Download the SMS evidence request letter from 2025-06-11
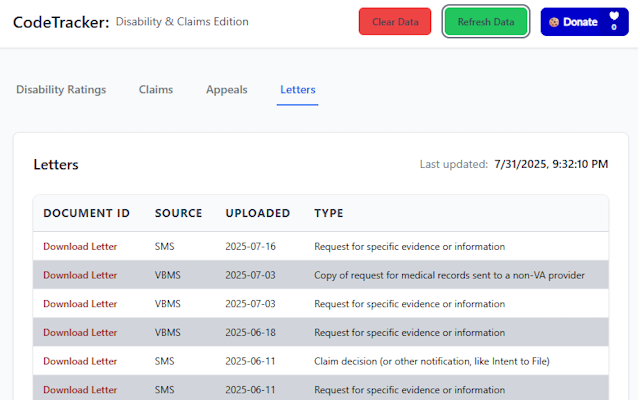The width and height of the screenshot is (640, 400). pos(80,390)
